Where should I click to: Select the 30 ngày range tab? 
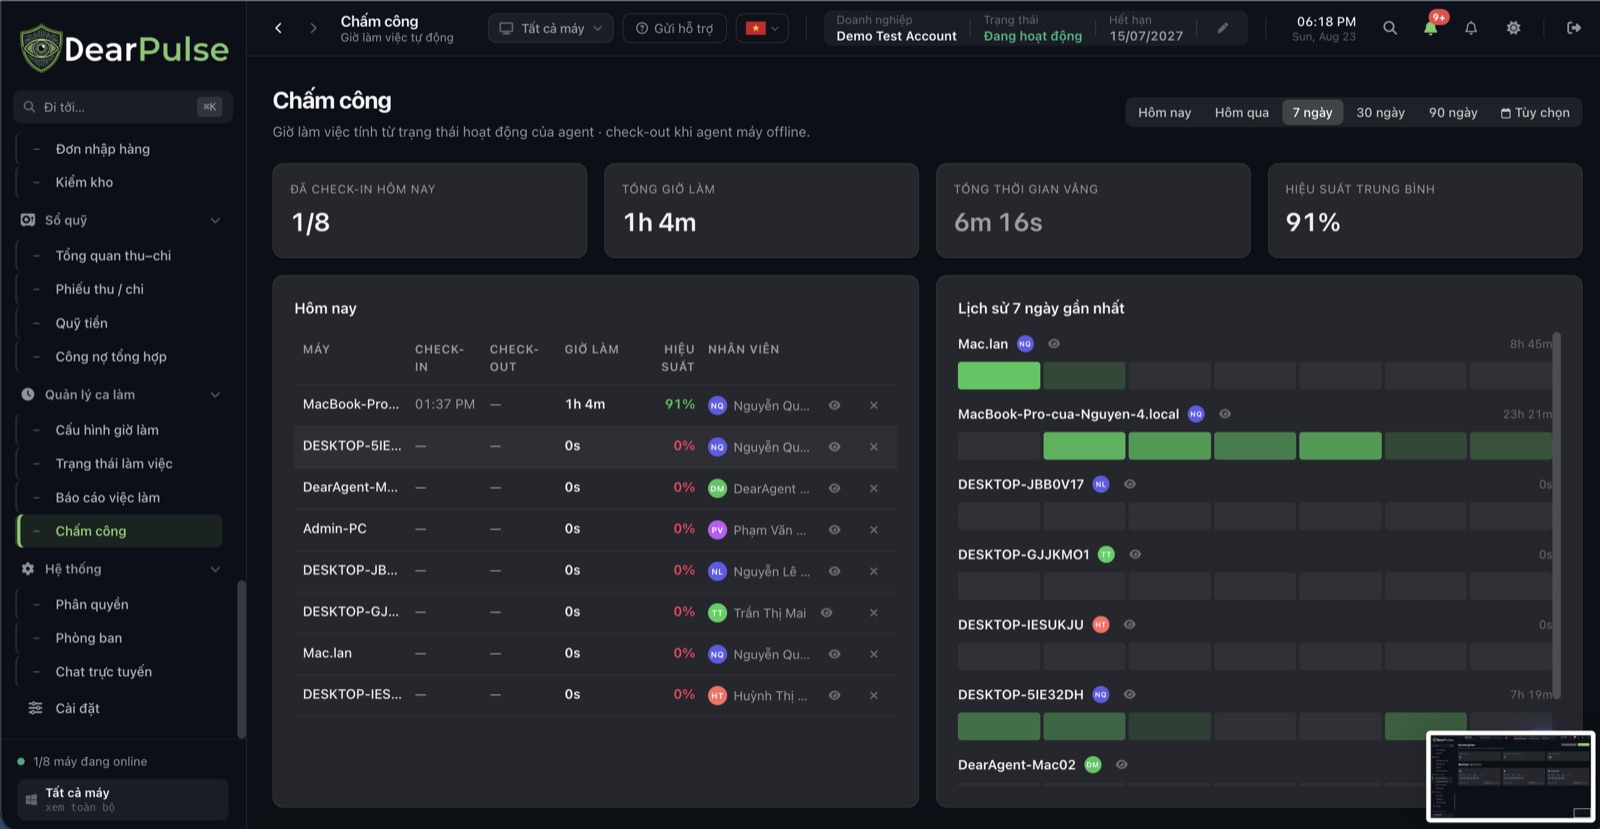coord(1380,113)
